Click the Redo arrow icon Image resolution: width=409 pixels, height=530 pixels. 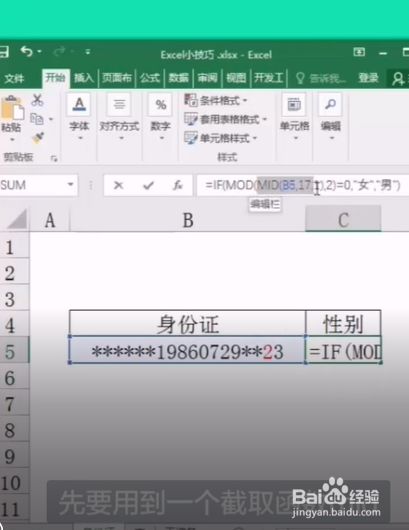coord(59,51)
